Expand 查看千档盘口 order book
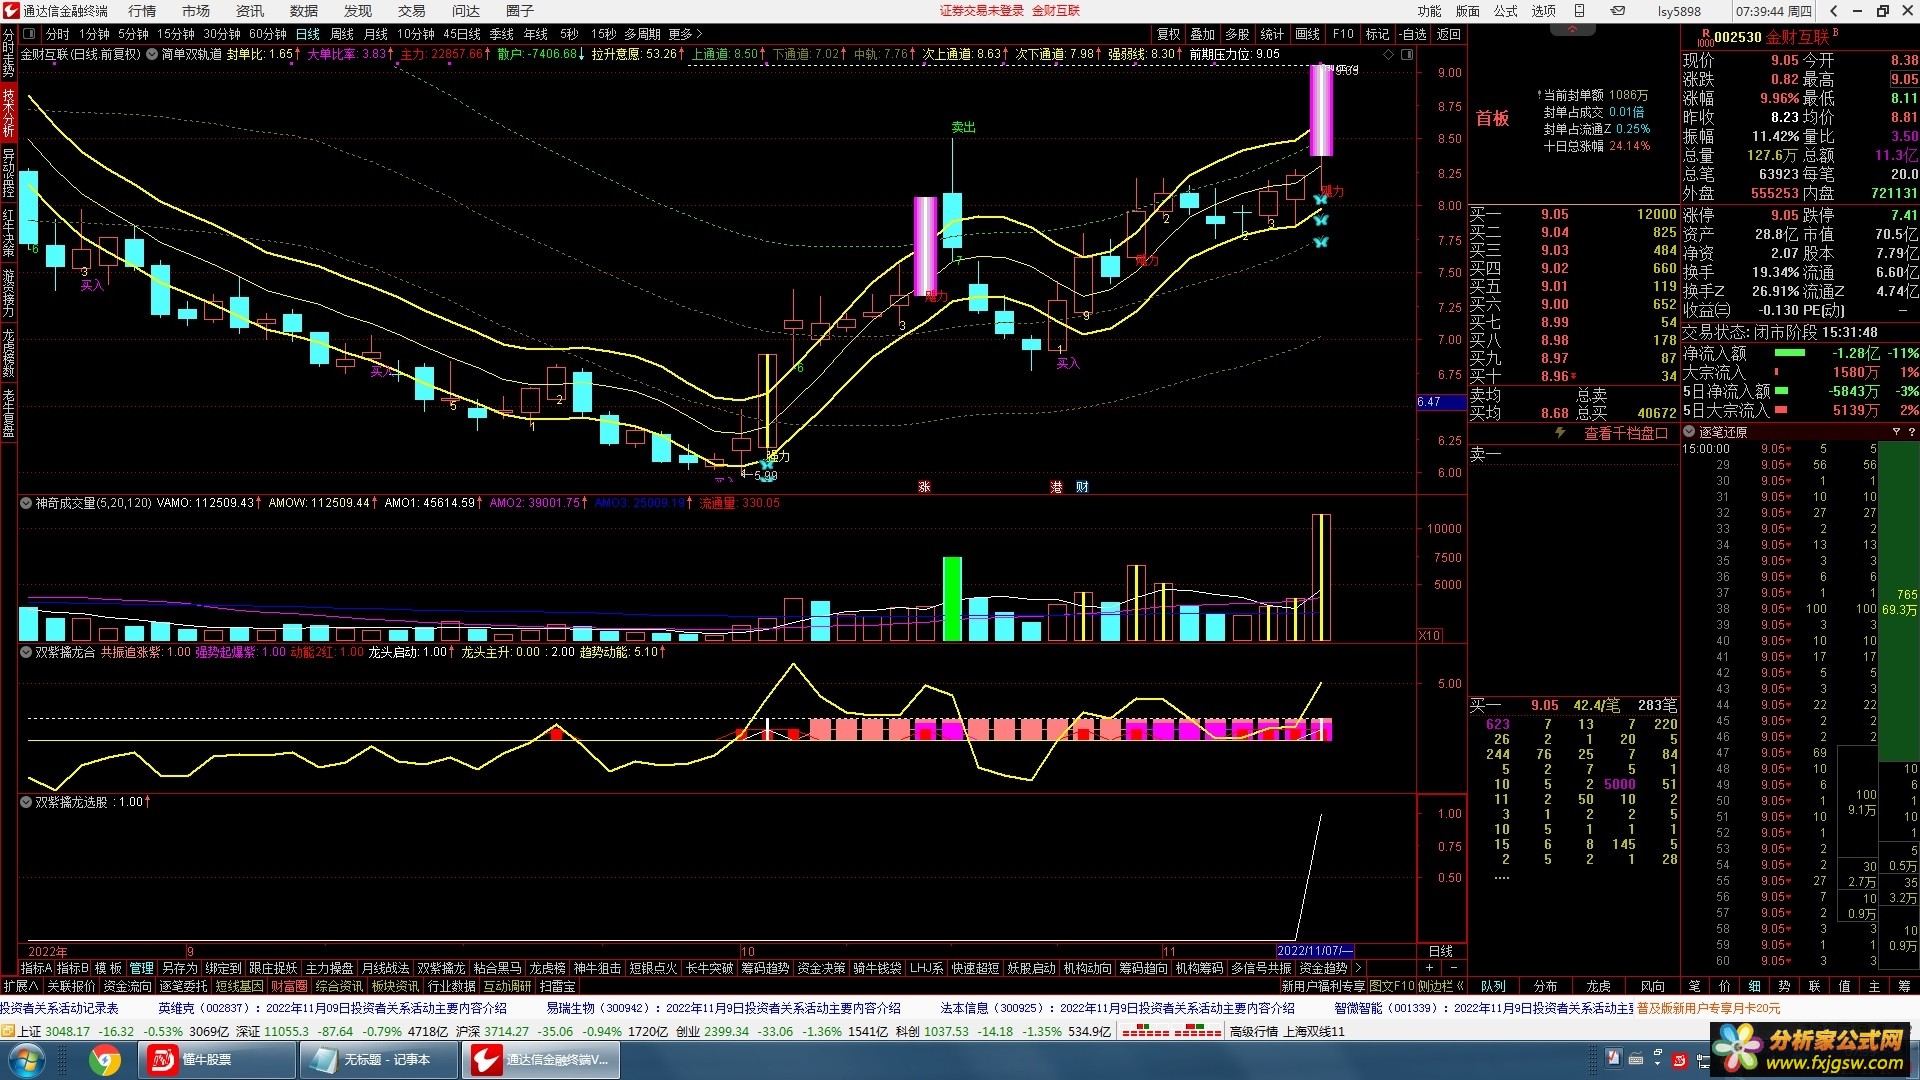Screen dimensions: 1920x1080 [x=1626, y=433]
